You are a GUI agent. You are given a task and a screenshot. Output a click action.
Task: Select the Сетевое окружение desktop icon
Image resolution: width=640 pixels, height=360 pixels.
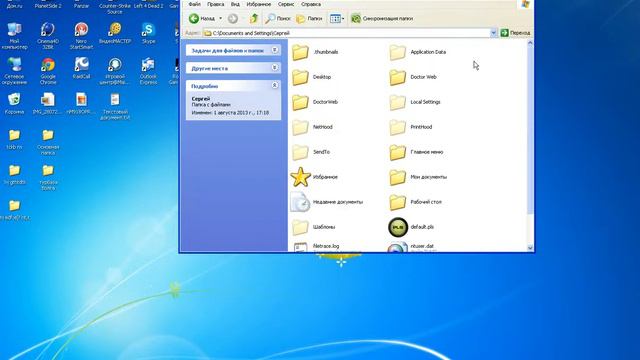14,71
